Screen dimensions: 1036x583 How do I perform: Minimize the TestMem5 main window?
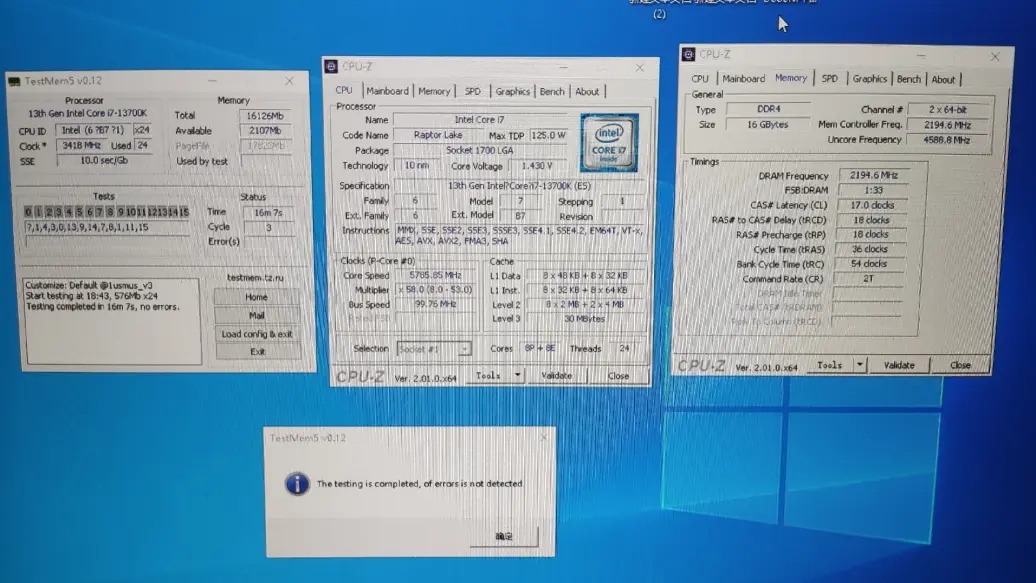[212, 81]
